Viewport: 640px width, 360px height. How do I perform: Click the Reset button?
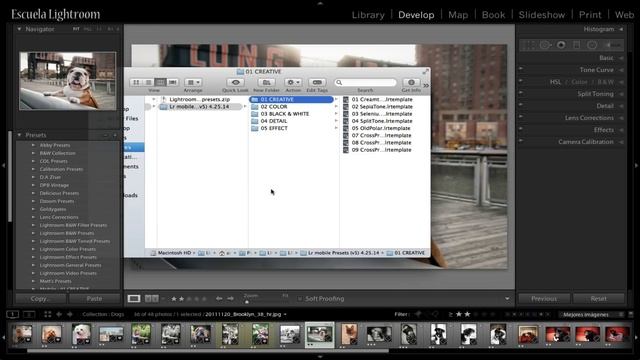click(598, 299)
